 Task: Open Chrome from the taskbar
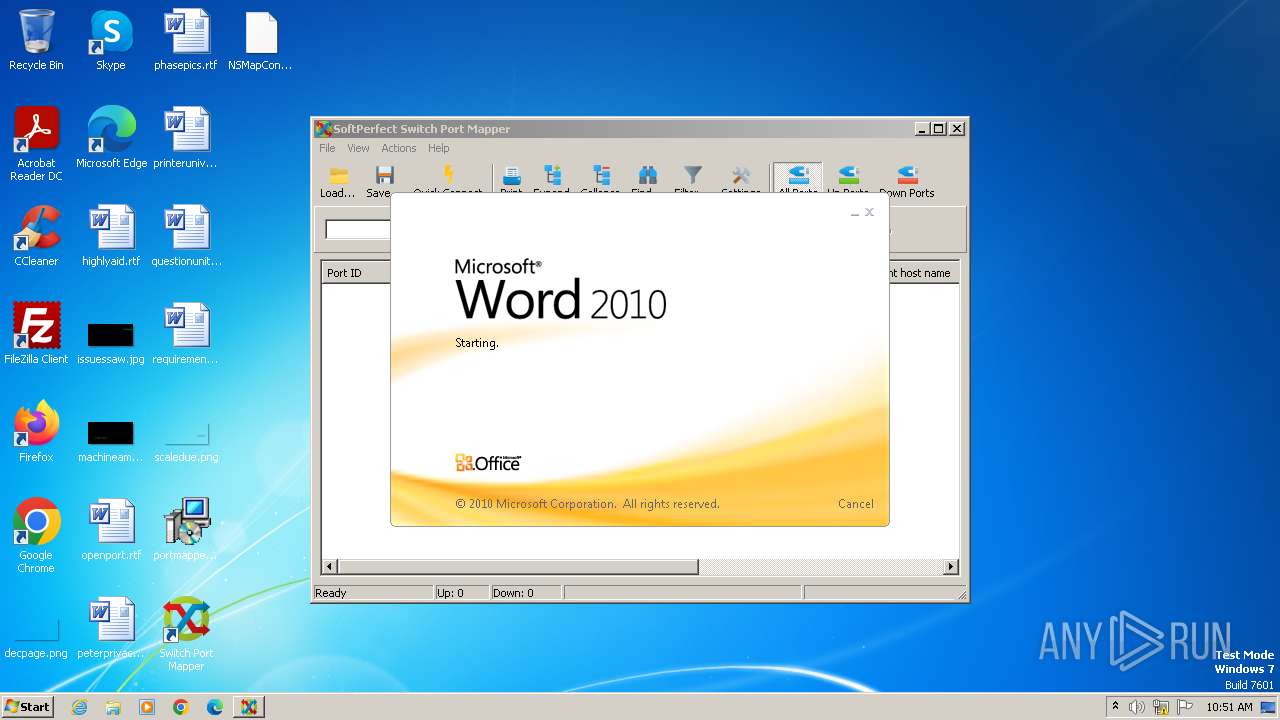click(x=181, y=707)
